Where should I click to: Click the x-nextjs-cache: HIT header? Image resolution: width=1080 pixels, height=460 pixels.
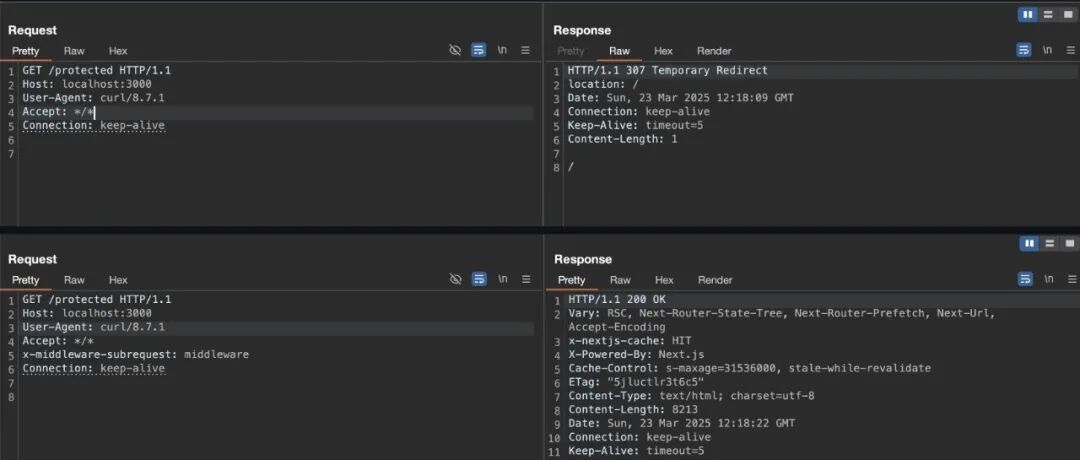tap(630, 341)
